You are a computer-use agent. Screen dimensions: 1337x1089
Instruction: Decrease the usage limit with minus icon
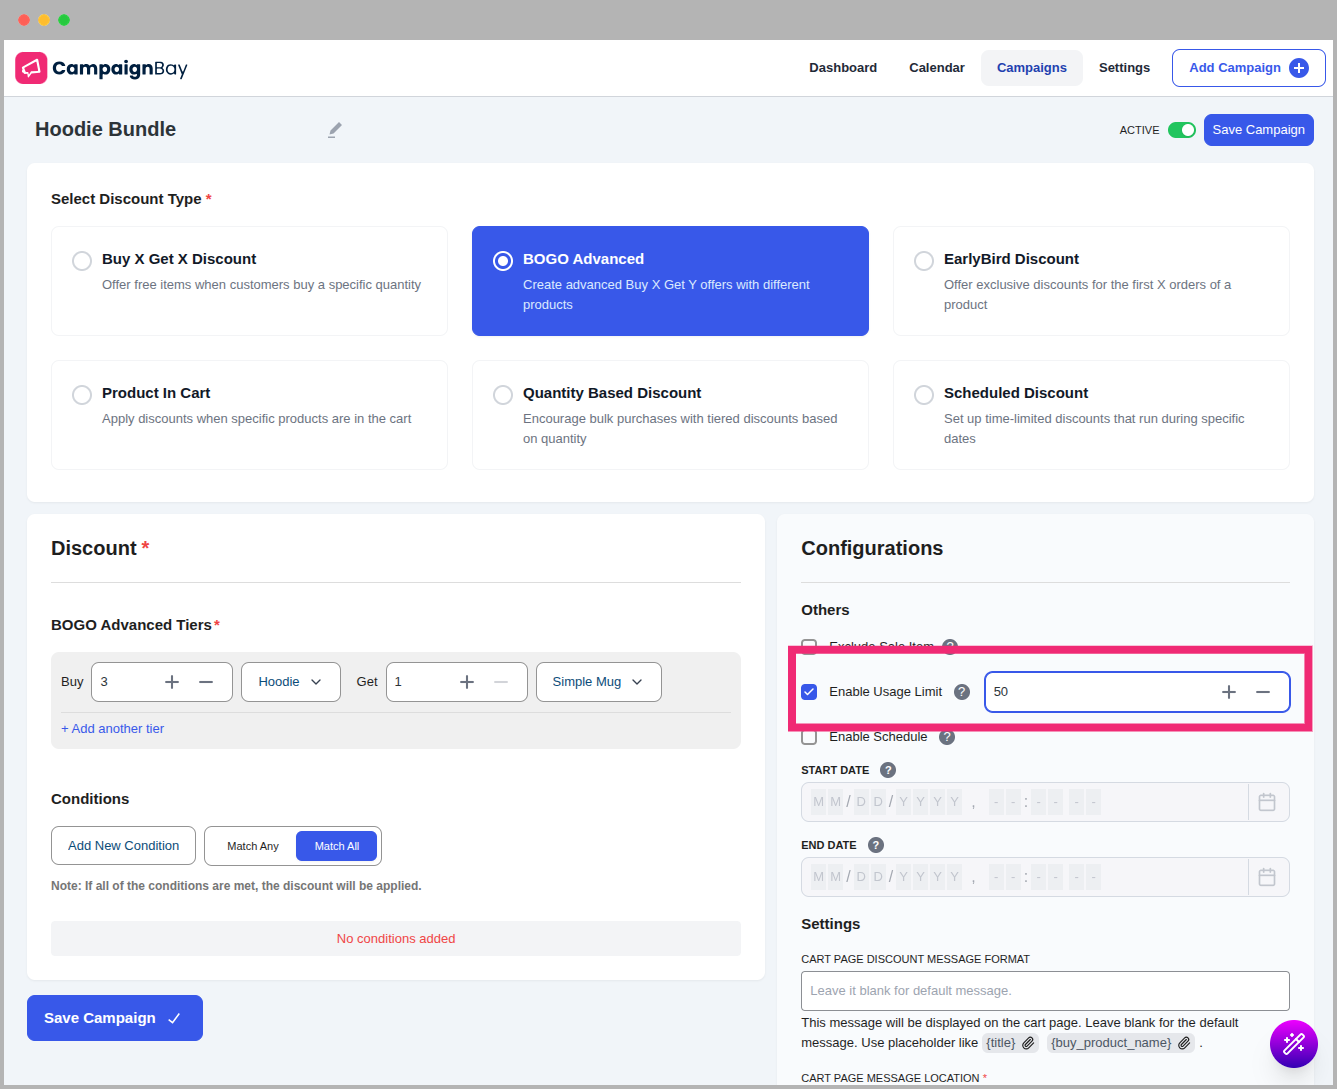[x=1263, y=692]
